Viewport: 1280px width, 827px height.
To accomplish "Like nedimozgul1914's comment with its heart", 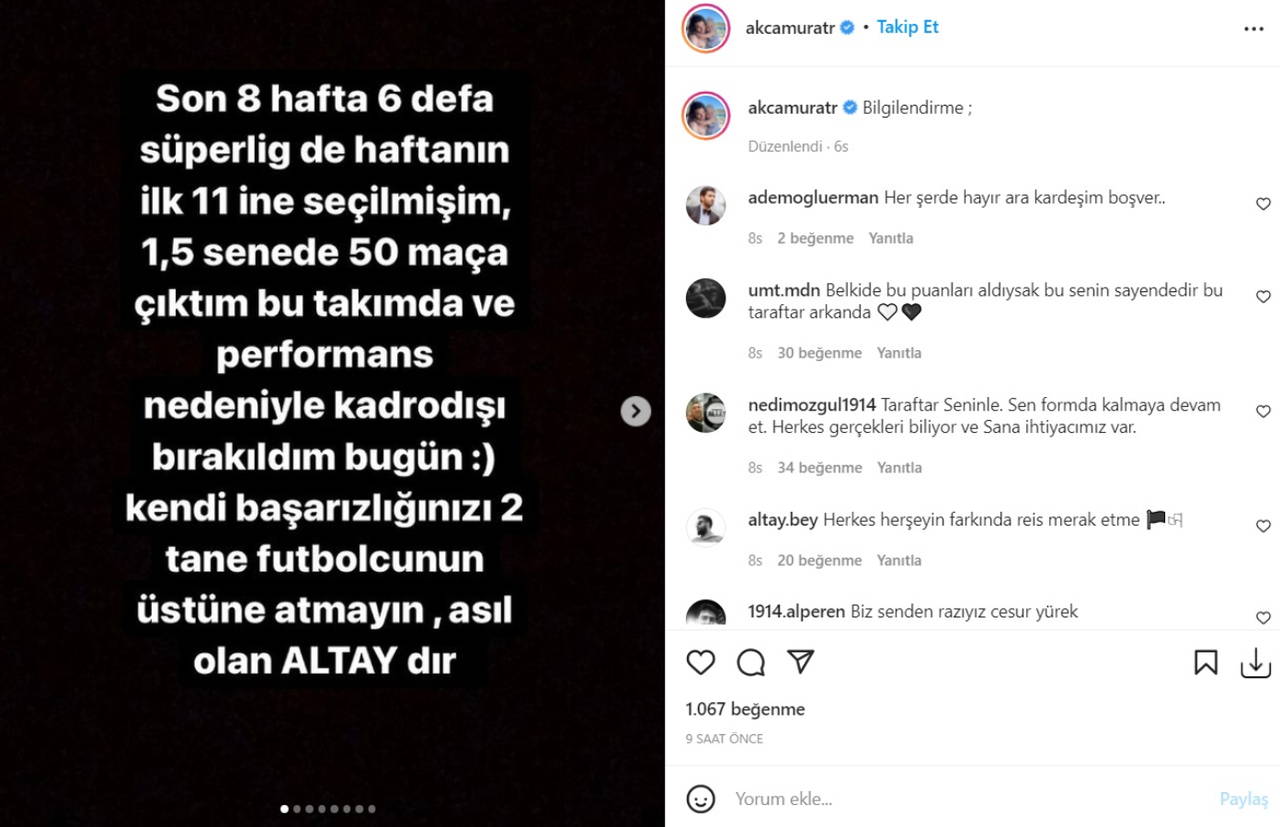I will [1263, 411].
